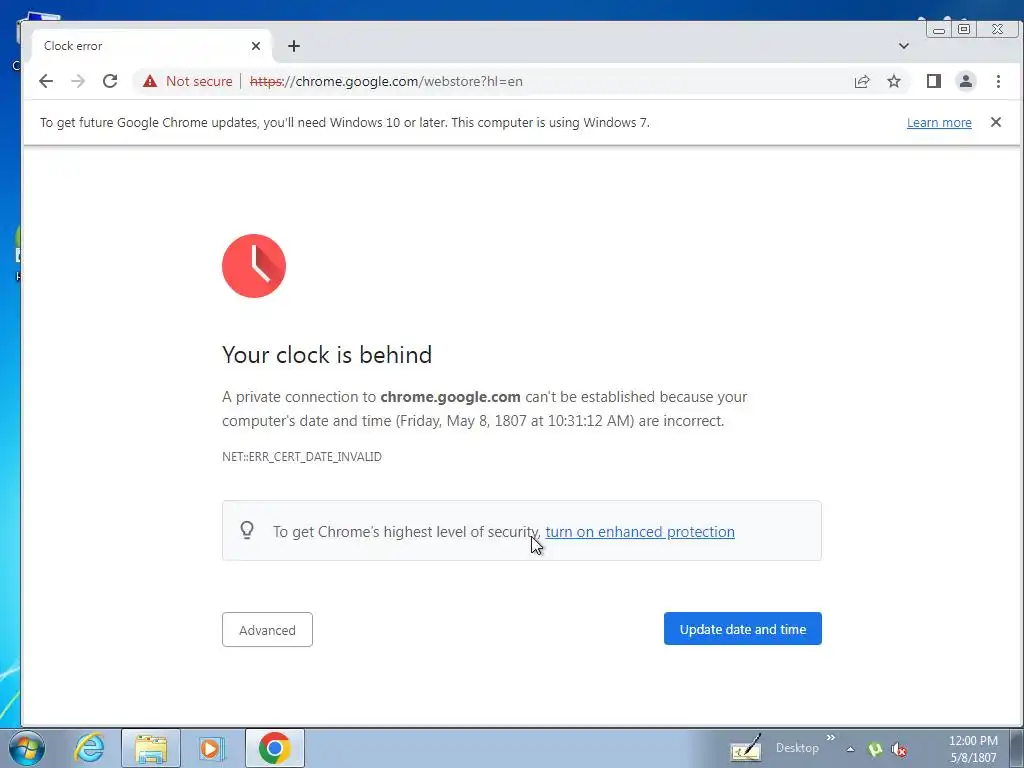
Task: Click the pen input panel tray icon
Action: 746,748
